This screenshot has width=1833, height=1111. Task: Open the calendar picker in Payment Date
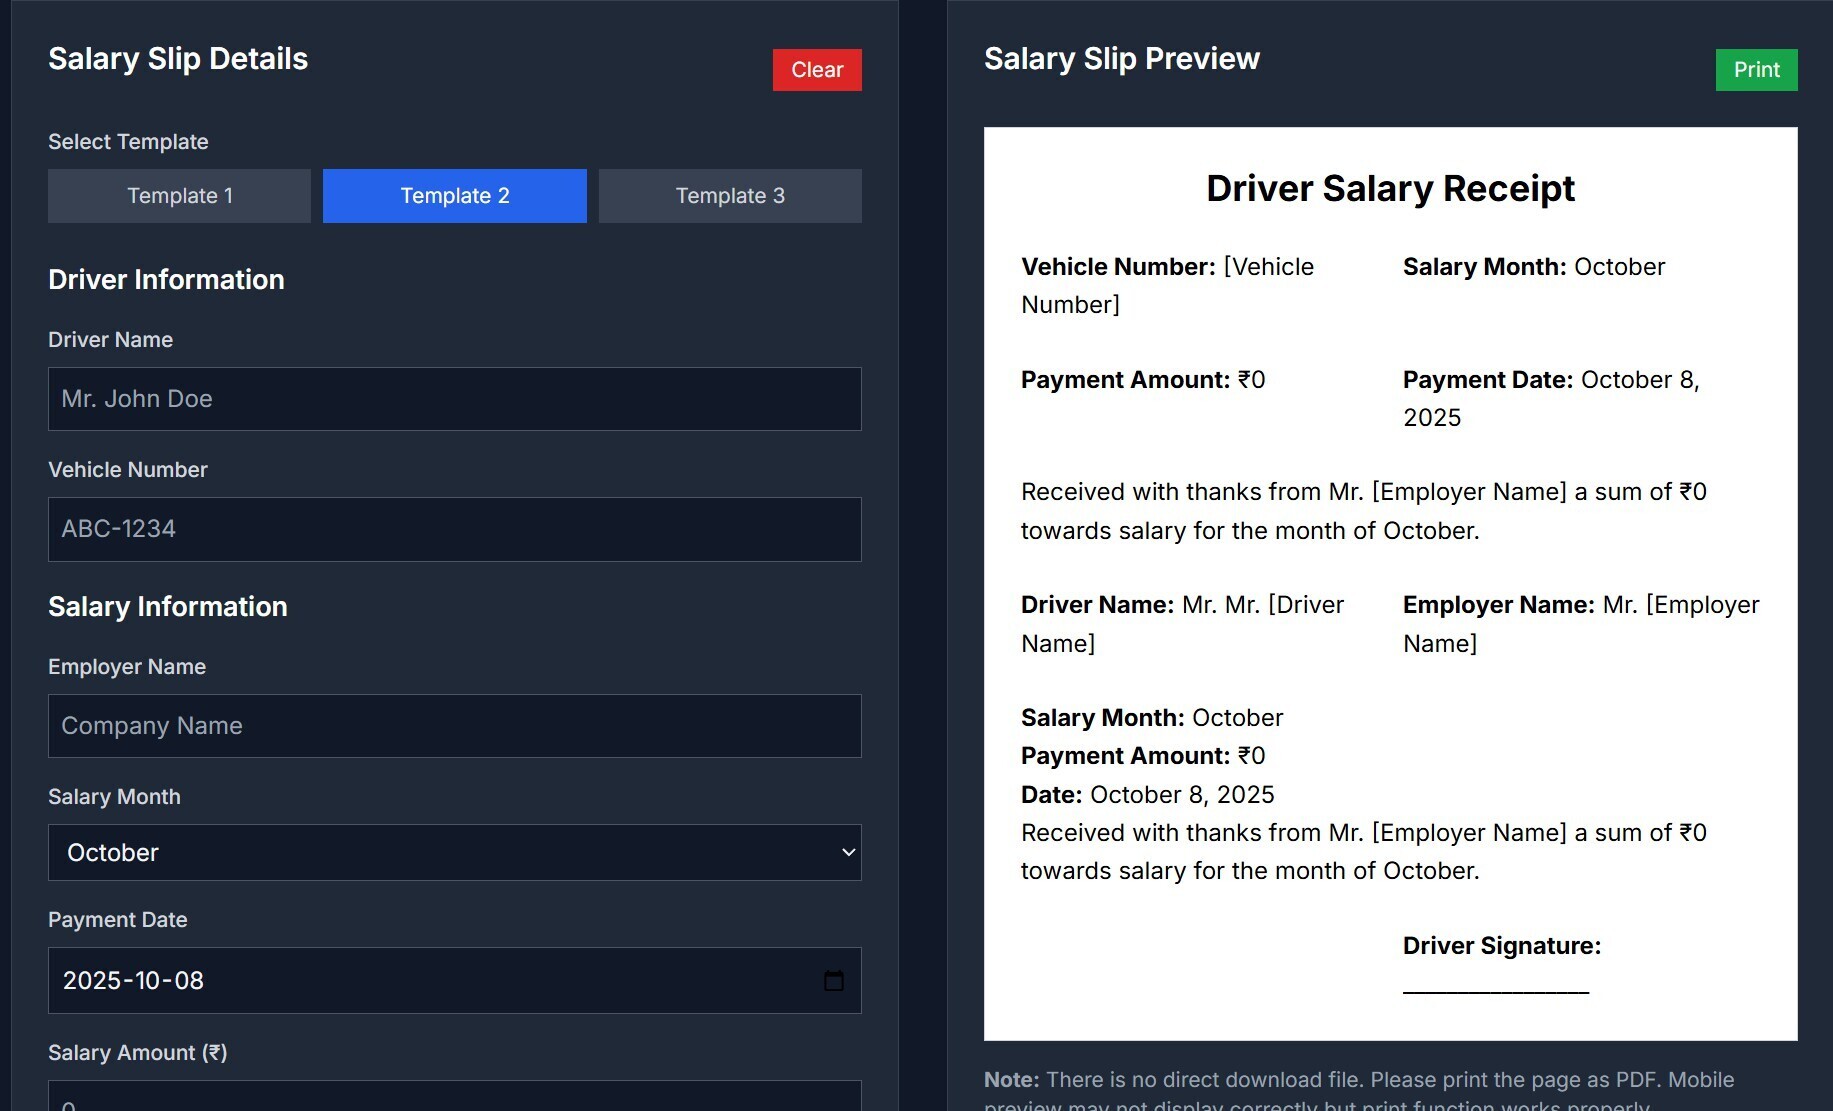click(x=833, y=981)
